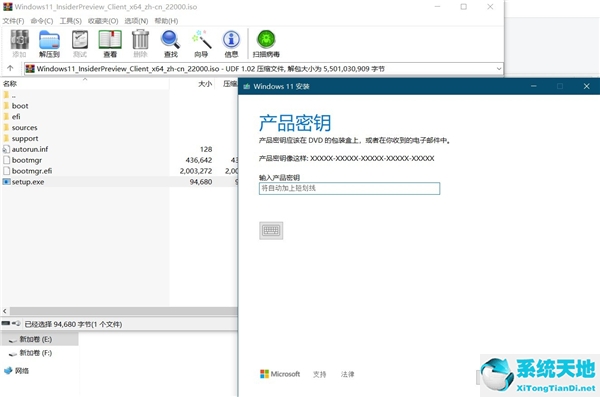The image size is (600, 397).
Task: Go up one folder level arrow
Action: (10, 69)
